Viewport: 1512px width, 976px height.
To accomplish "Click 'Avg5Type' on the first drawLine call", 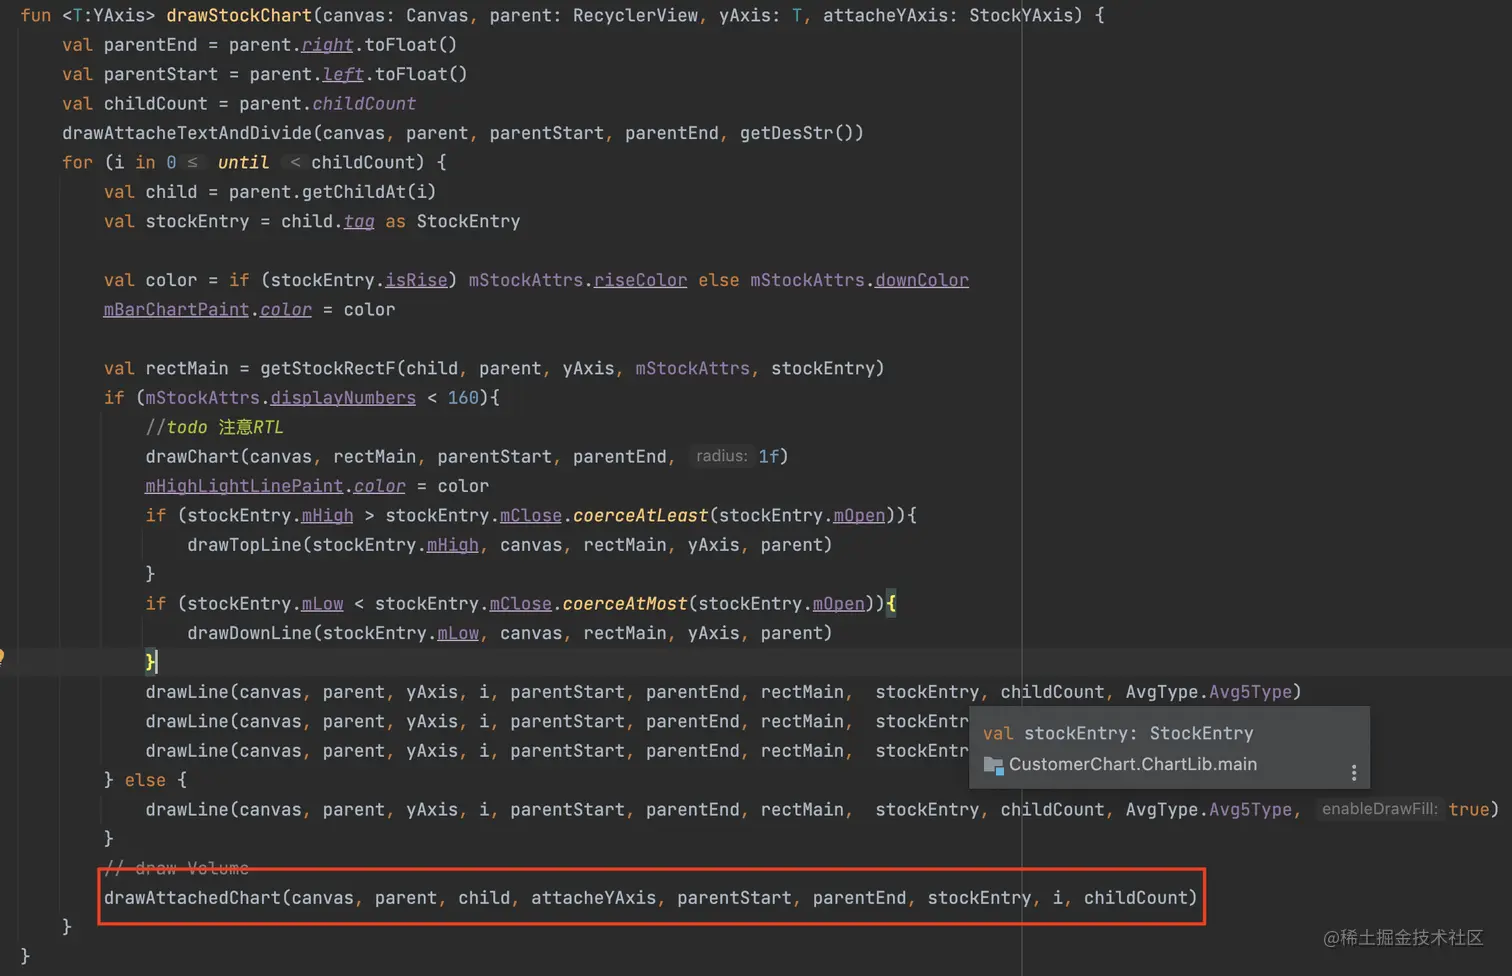I will [x=1250, y=692].
